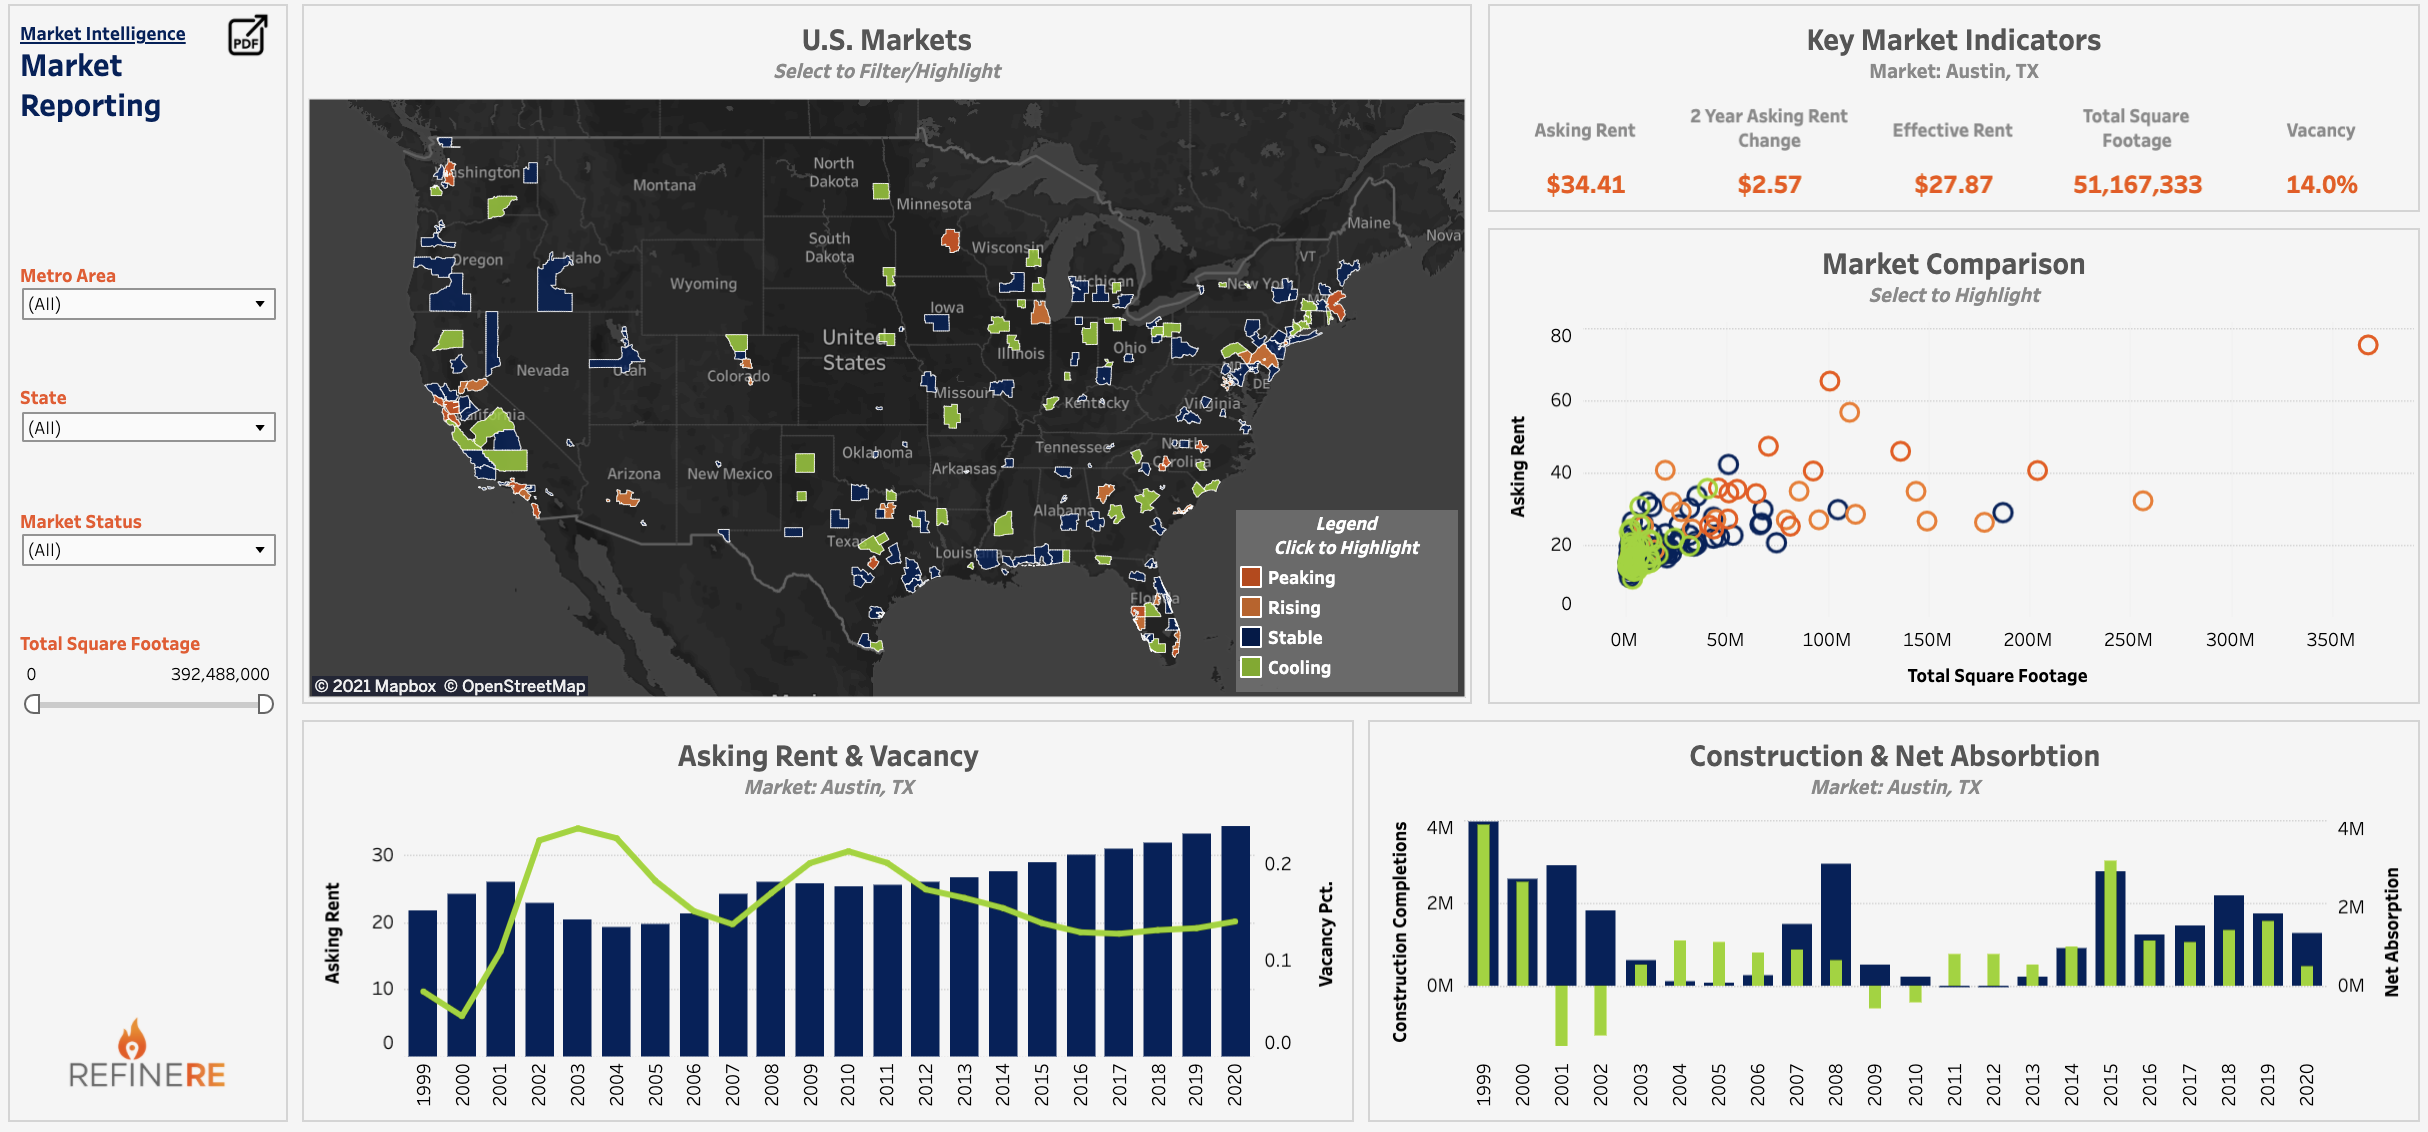Click the Vacancy value 14.0%
Viewport: 2428px width, 1132px height.
pyautogui.click(x=2321, y=185)
